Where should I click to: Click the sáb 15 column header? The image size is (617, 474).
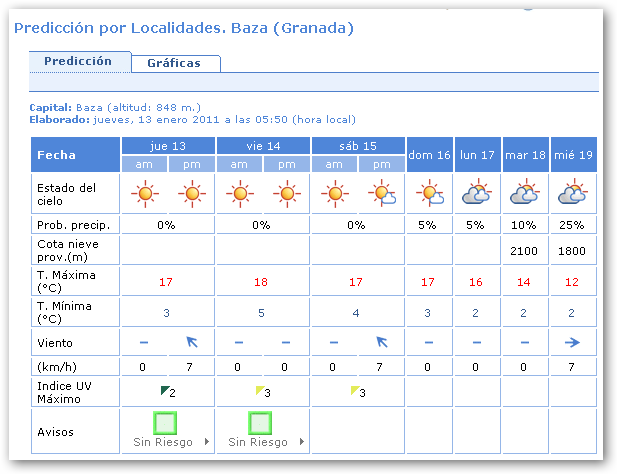click(x=358, y=146)
